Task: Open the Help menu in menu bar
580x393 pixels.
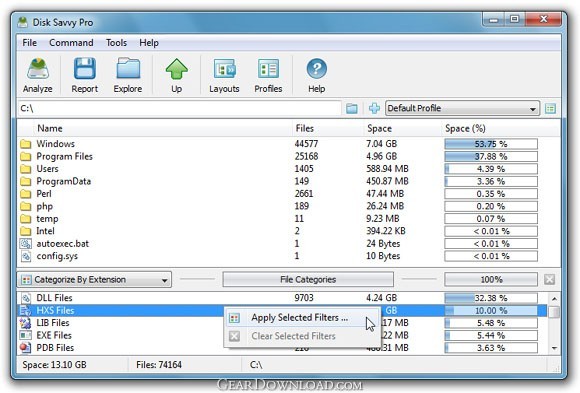Action: click(149, 43)
